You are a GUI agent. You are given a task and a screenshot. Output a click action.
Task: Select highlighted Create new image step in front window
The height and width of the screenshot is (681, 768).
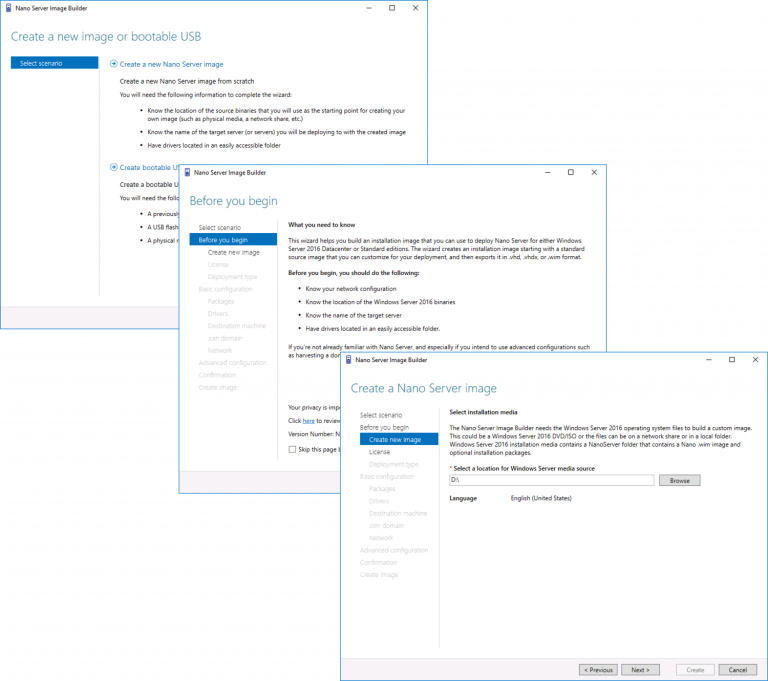399,439
